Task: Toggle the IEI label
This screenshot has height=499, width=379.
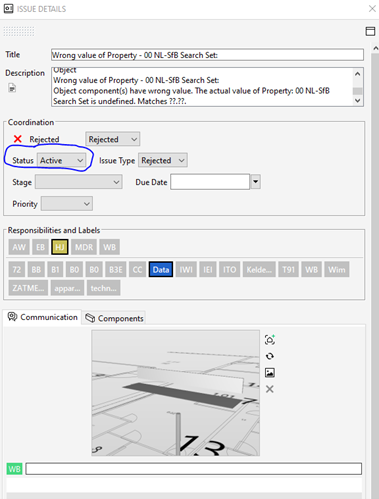Action: point(208,269)
